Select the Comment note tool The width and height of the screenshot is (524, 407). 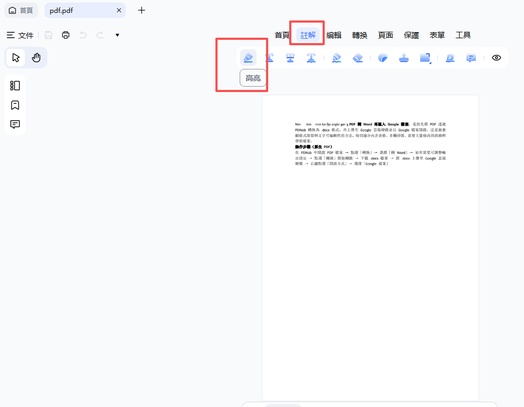[x=471, y=58]
